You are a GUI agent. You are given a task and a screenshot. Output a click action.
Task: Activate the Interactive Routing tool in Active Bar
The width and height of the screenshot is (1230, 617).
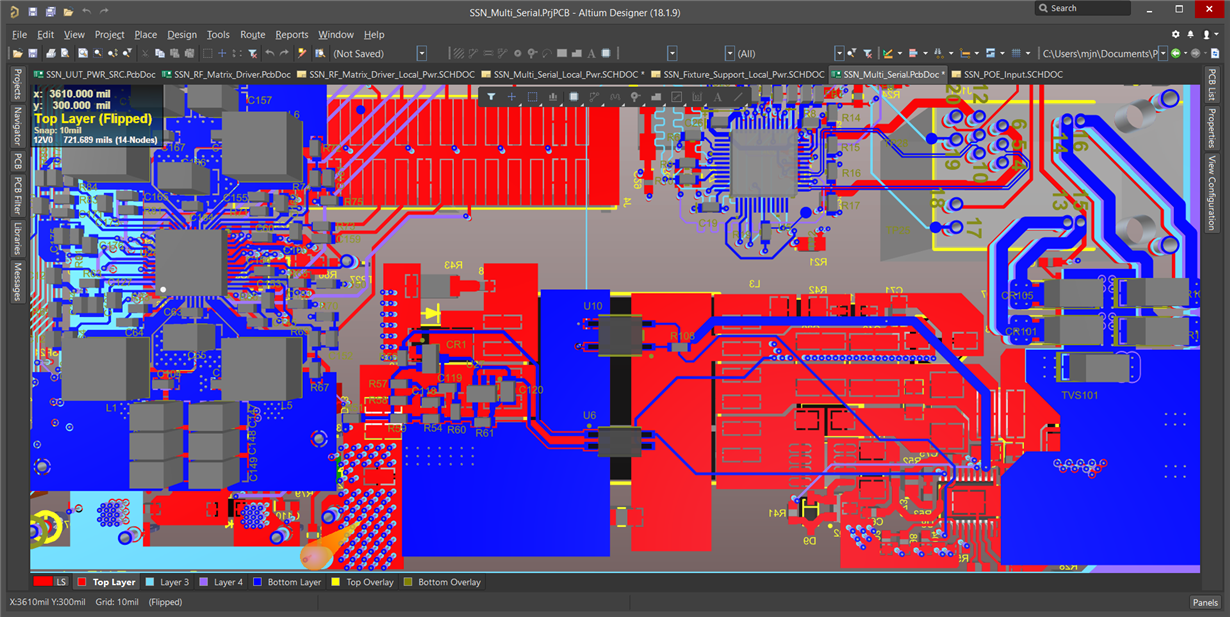(x=594, y=97)
